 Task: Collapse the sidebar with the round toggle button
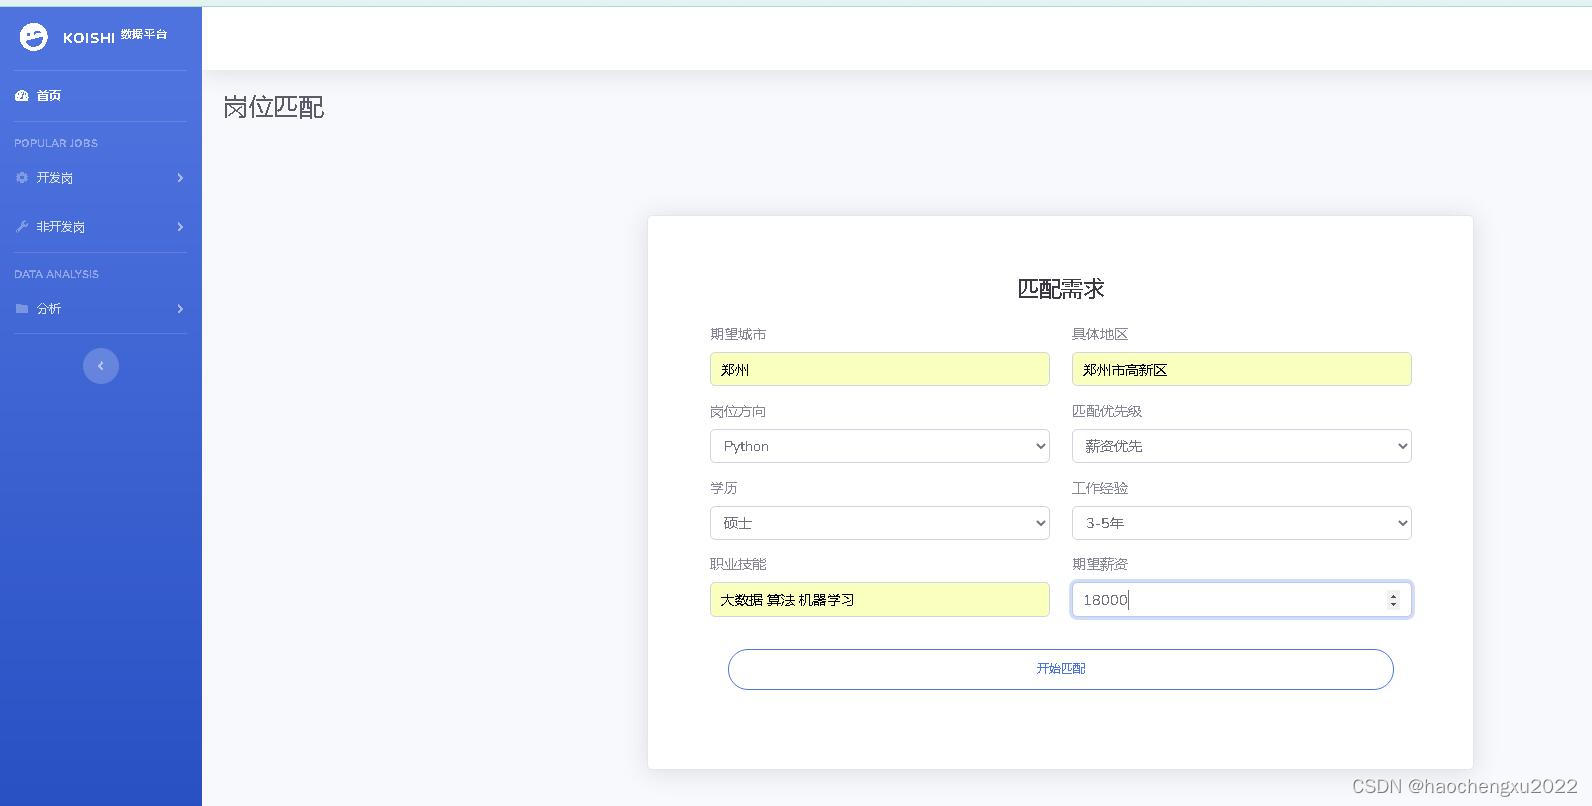click(101, 366)
